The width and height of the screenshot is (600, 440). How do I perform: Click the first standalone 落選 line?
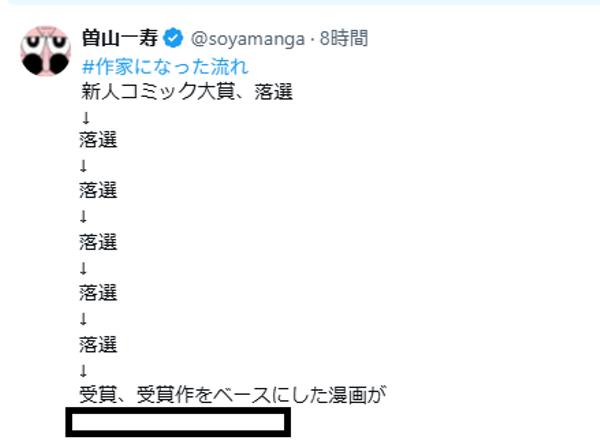click(98, 140)
